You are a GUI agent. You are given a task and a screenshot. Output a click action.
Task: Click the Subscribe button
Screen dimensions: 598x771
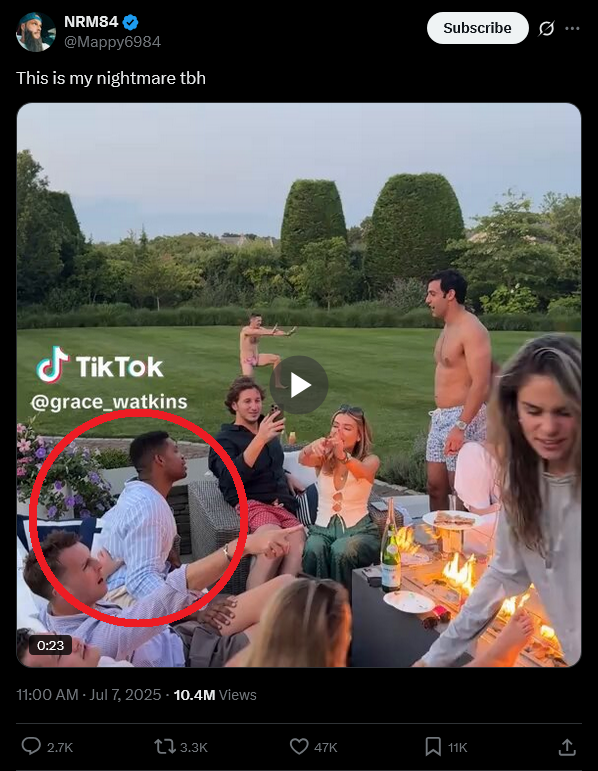point(478,28)
